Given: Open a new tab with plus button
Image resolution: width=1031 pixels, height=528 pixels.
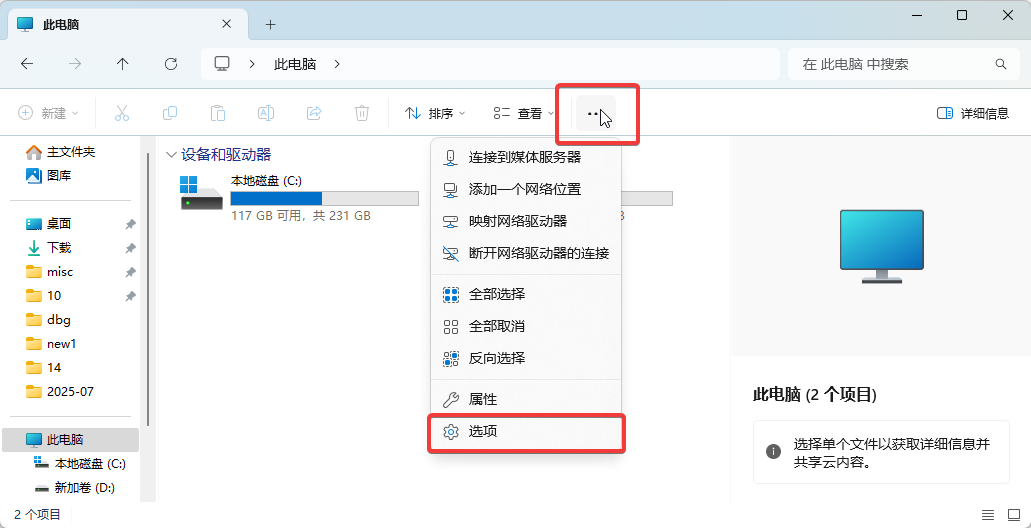Looking at the screenshot, I should point(270,25).
